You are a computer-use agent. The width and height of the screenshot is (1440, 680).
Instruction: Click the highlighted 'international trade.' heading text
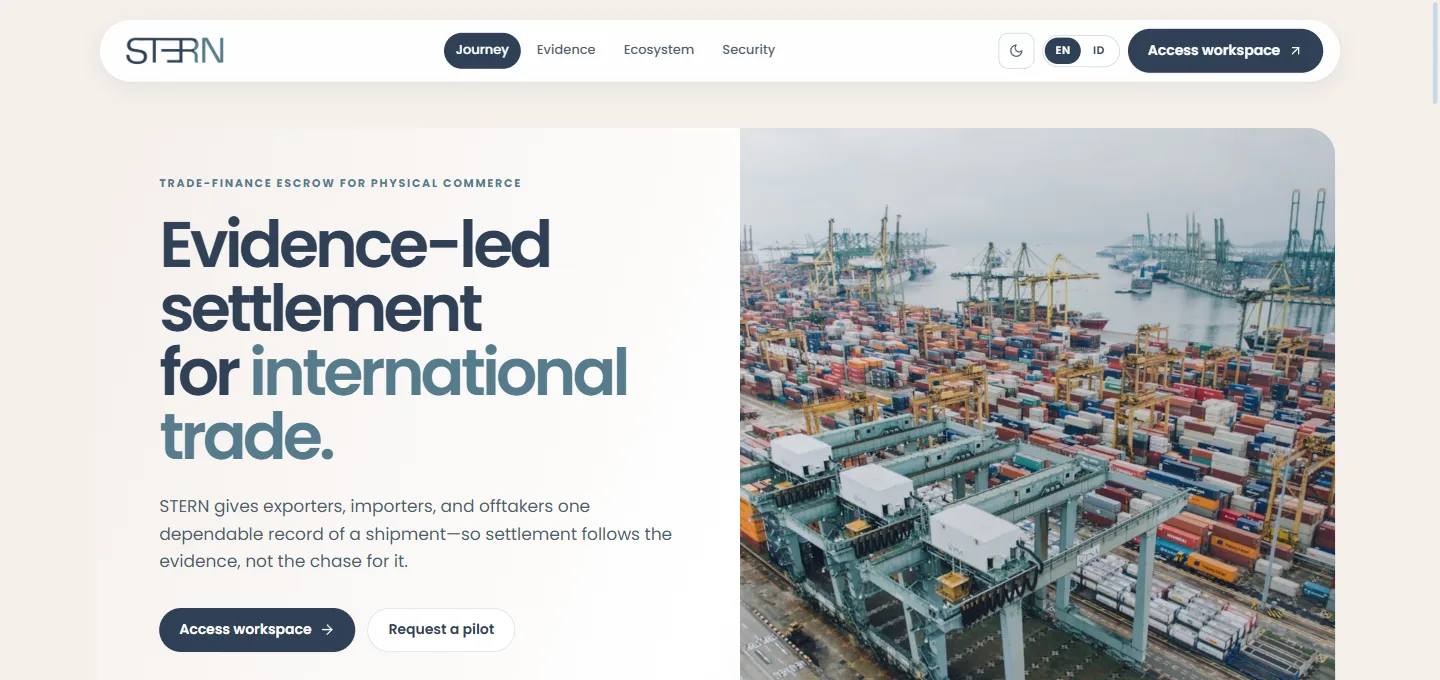point(394,404)
